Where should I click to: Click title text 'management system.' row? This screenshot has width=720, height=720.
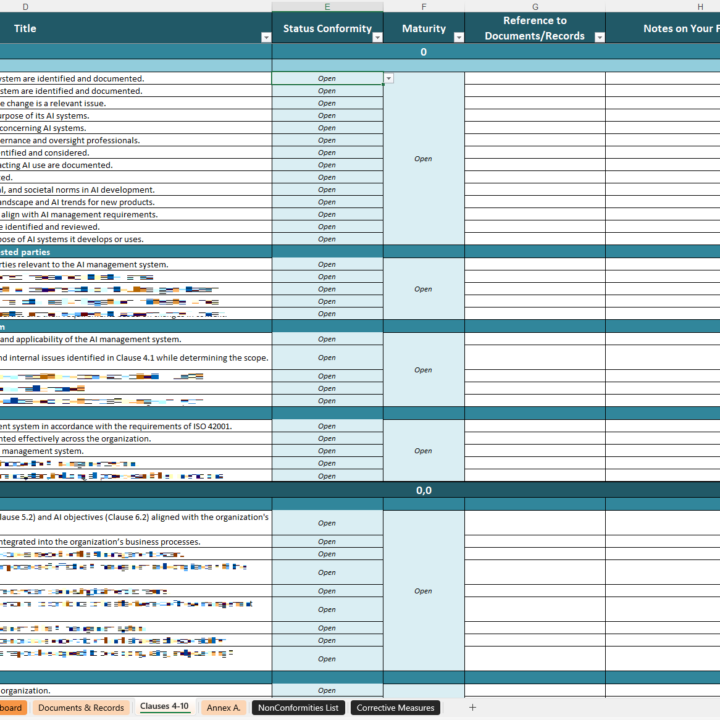[42, 451]
